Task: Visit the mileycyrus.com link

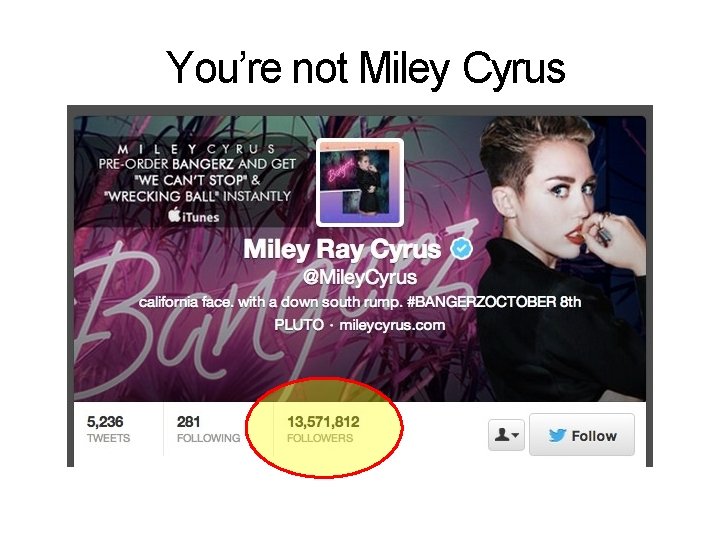Action: [x=392, y=325]
